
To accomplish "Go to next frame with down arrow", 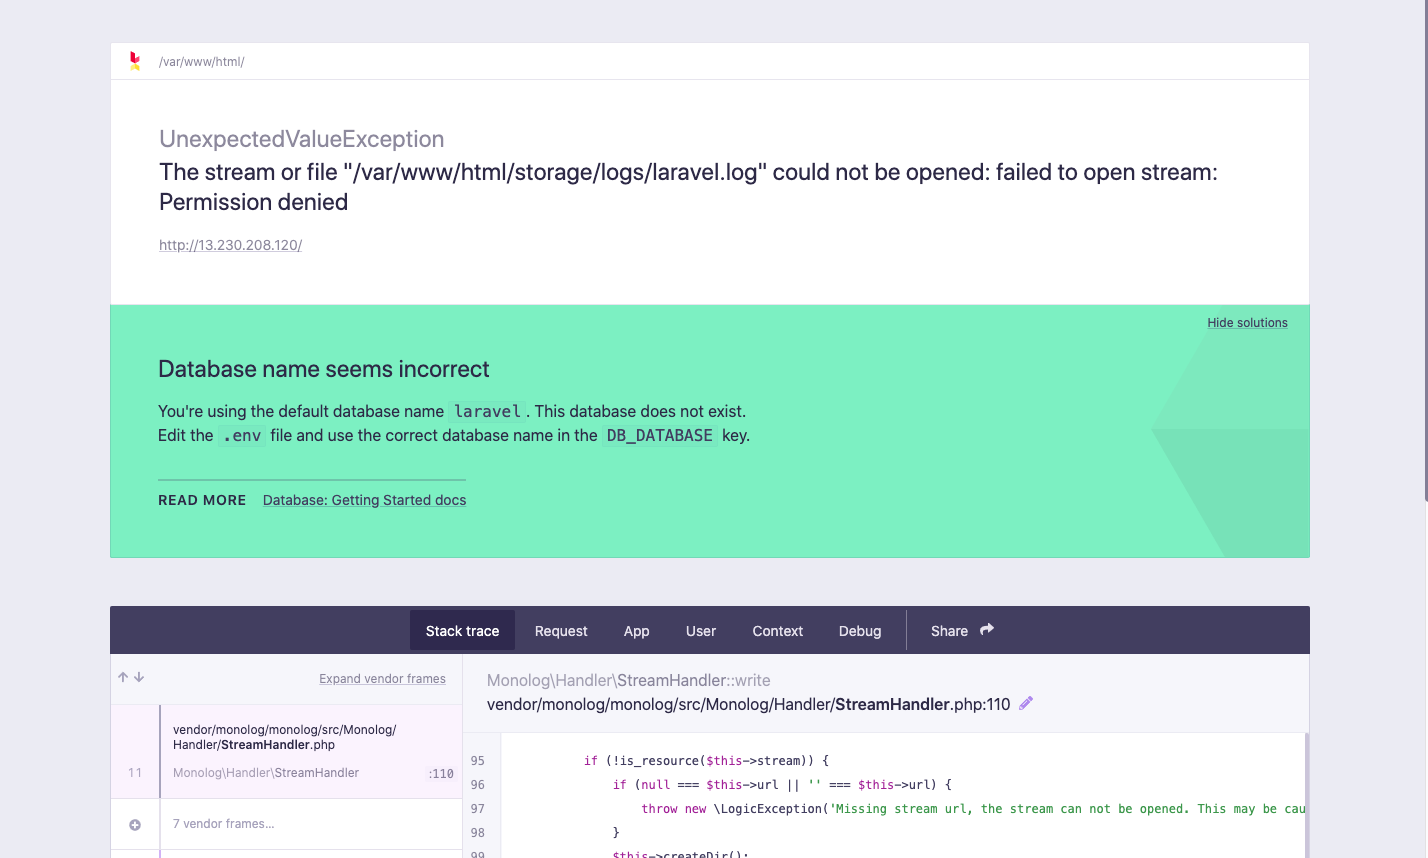I will [x=139, y=678].
